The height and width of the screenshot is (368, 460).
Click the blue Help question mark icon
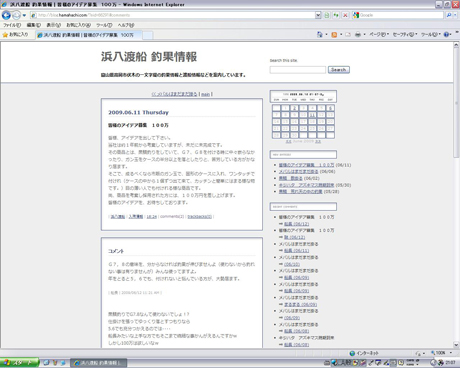click(446, 34)
